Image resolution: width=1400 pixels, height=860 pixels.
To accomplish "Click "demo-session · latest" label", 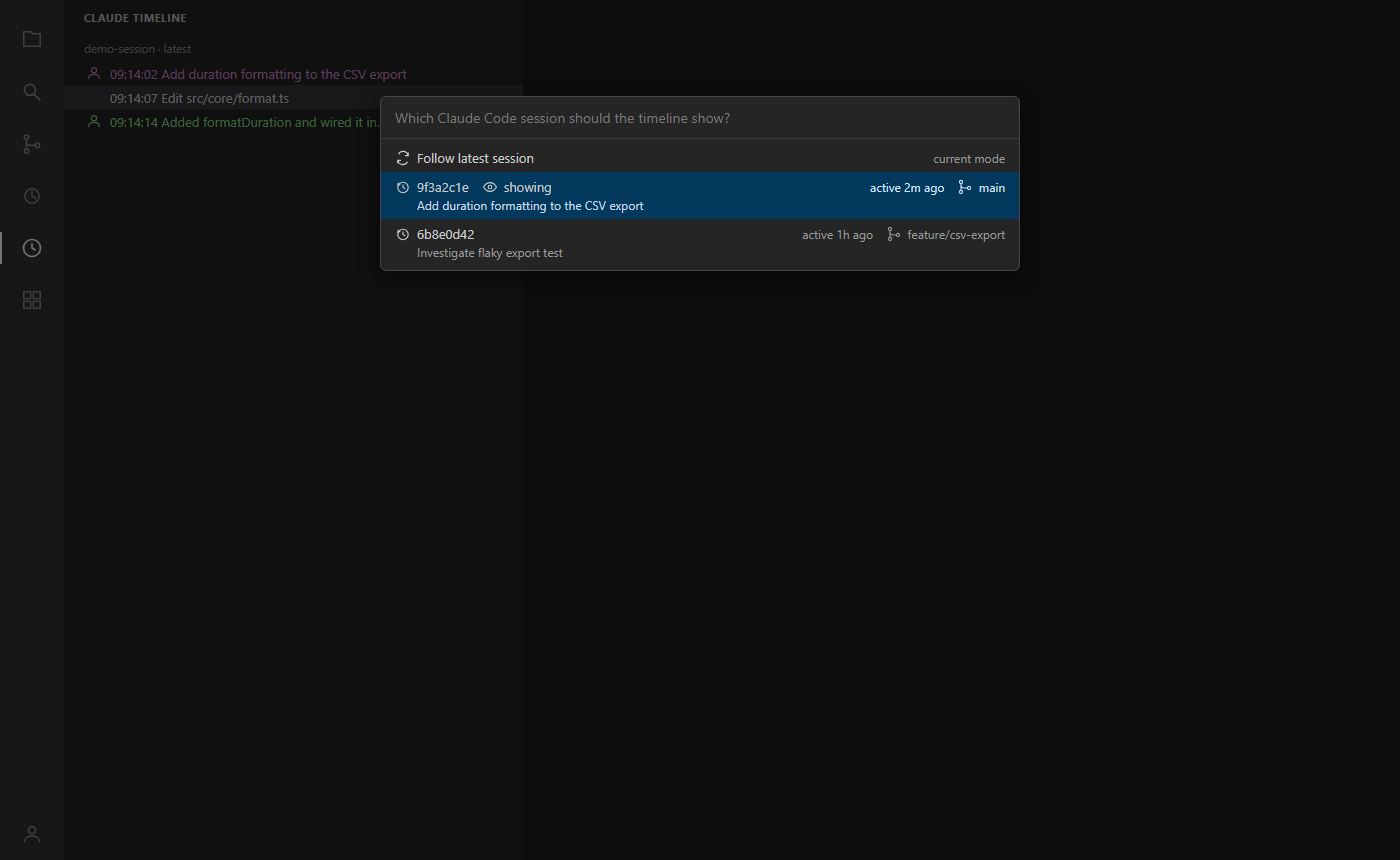I will pyautogui.click(x=137, y=49).
